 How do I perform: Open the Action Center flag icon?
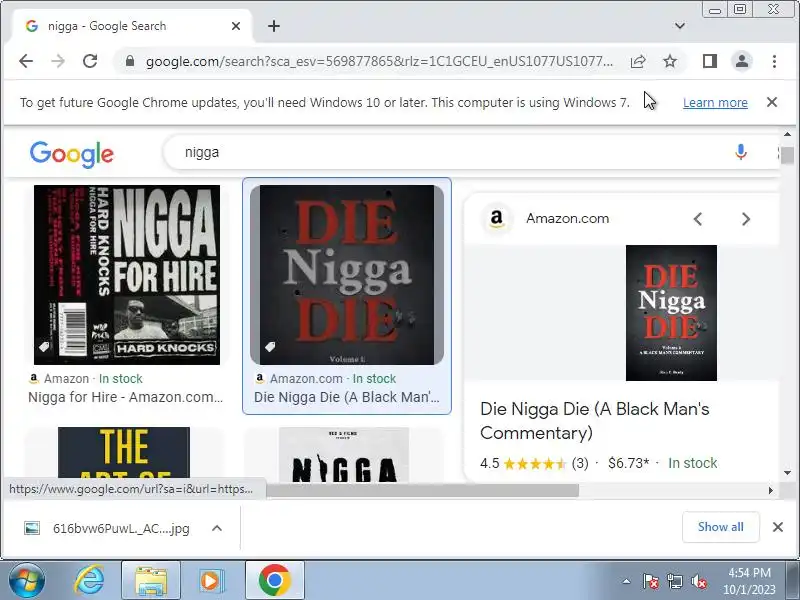click(x=650, y=582)
